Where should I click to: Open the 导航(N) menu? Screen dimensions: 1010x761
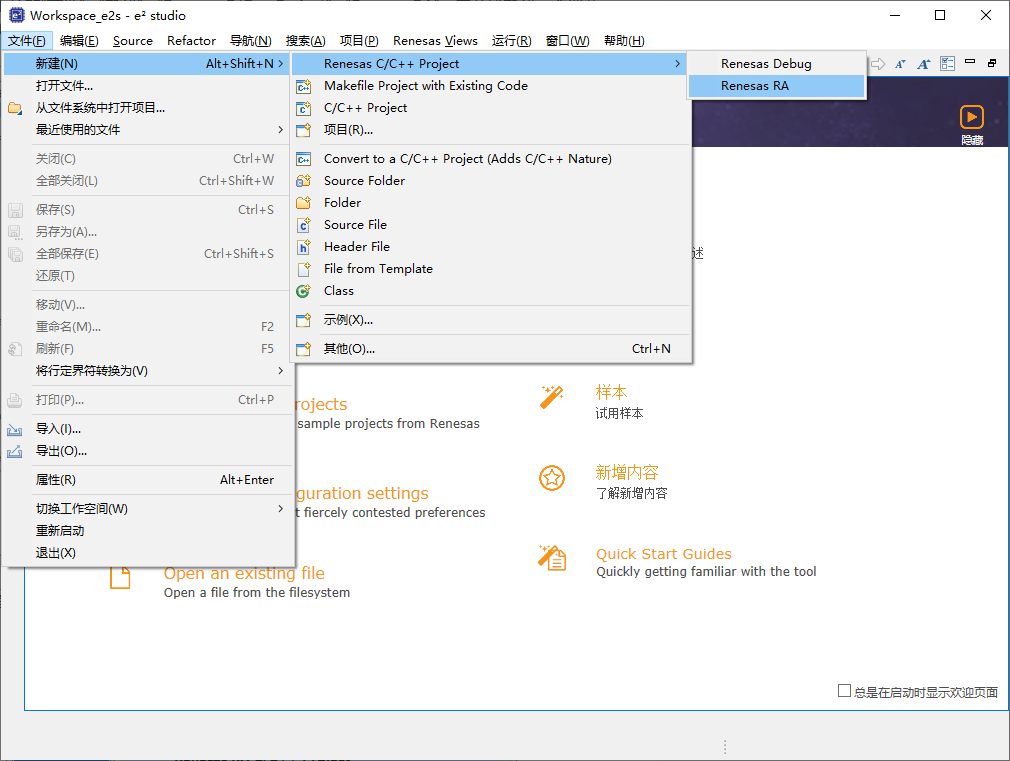tap(251, 41)
